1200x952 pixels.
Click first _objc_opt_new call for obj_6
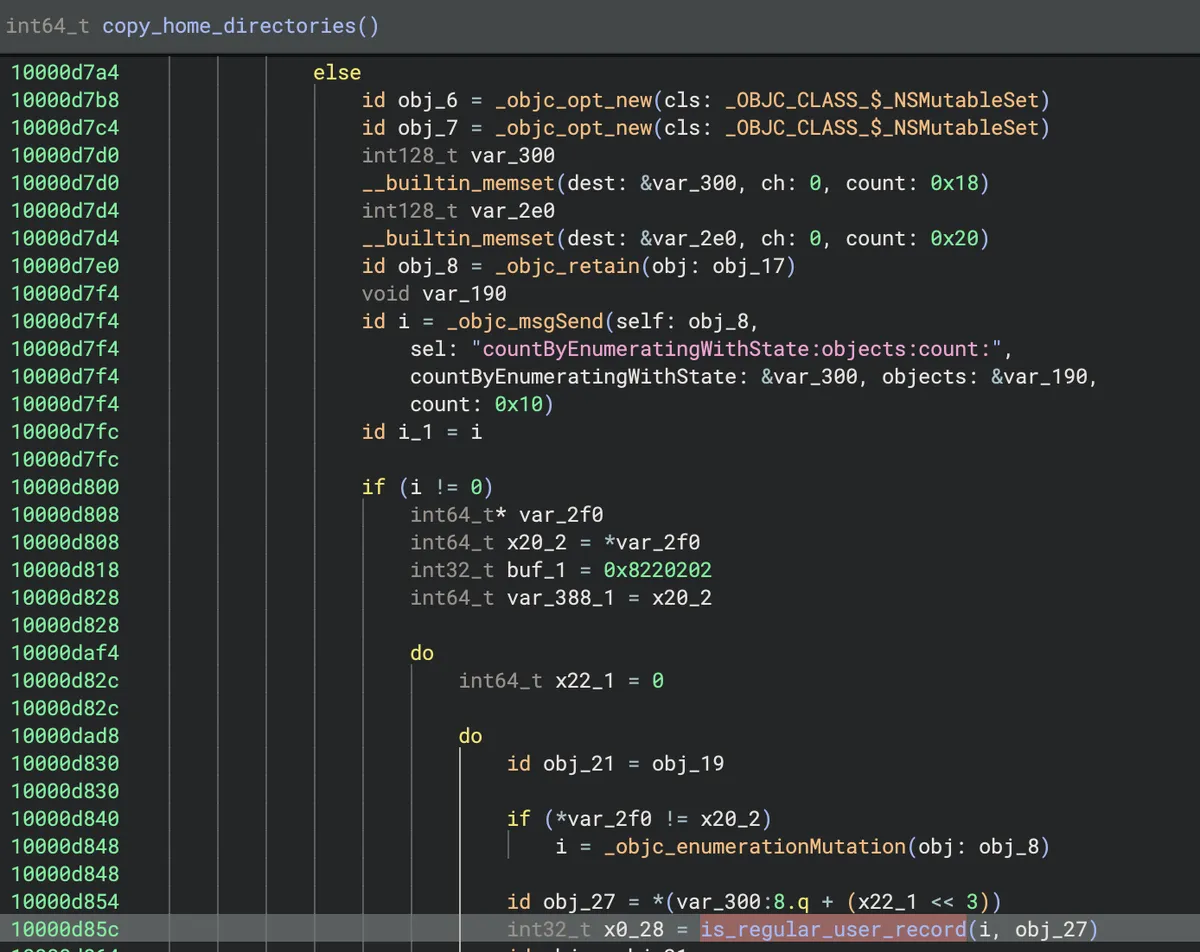pyautogui.click(x=573, y=100)
